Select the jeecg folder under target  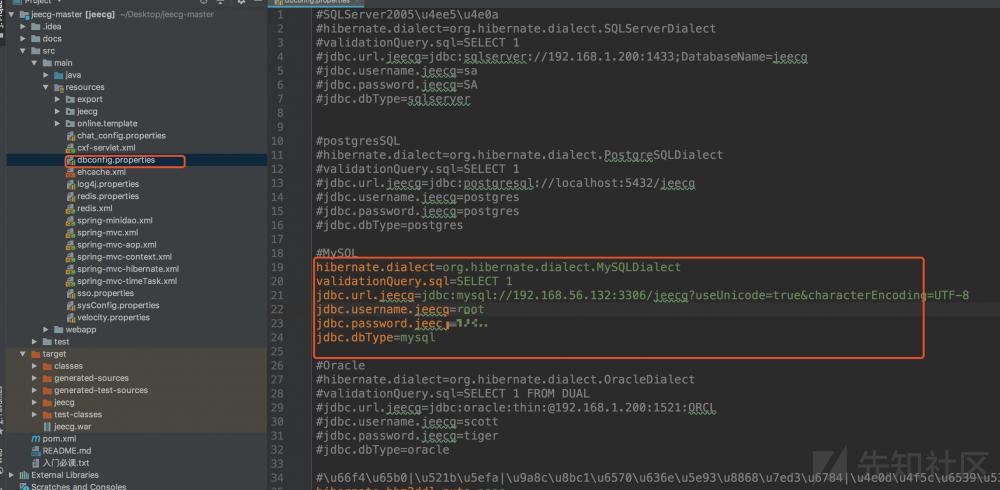(64, 402)
